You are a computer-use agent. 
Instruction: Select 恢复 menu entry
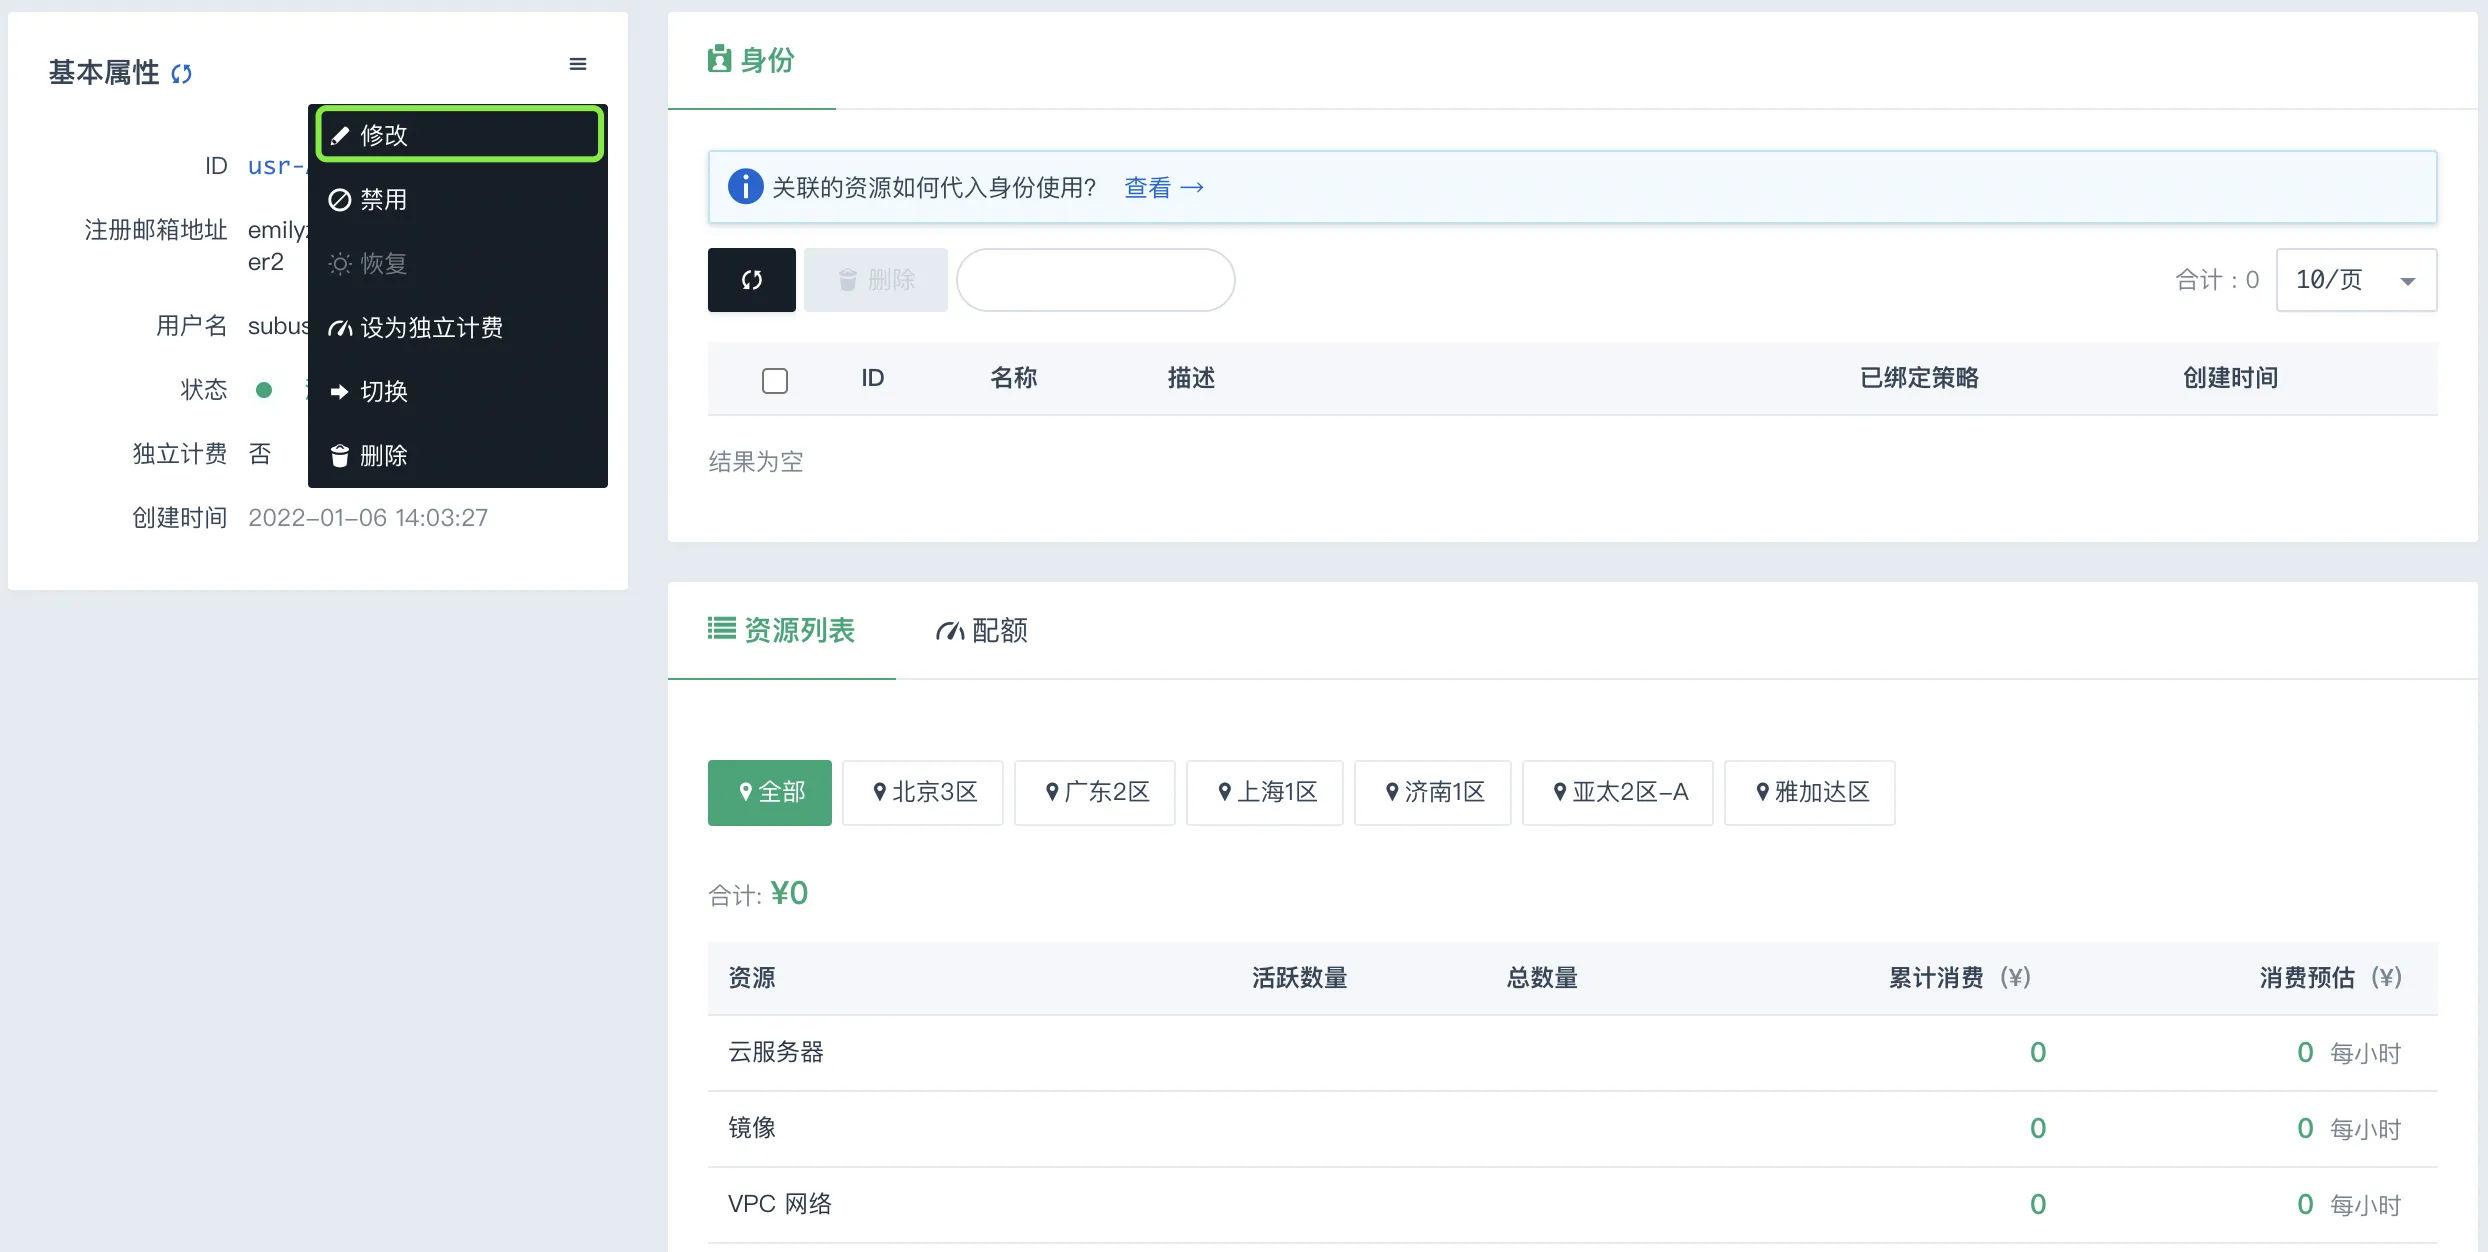tap(458, 263)
